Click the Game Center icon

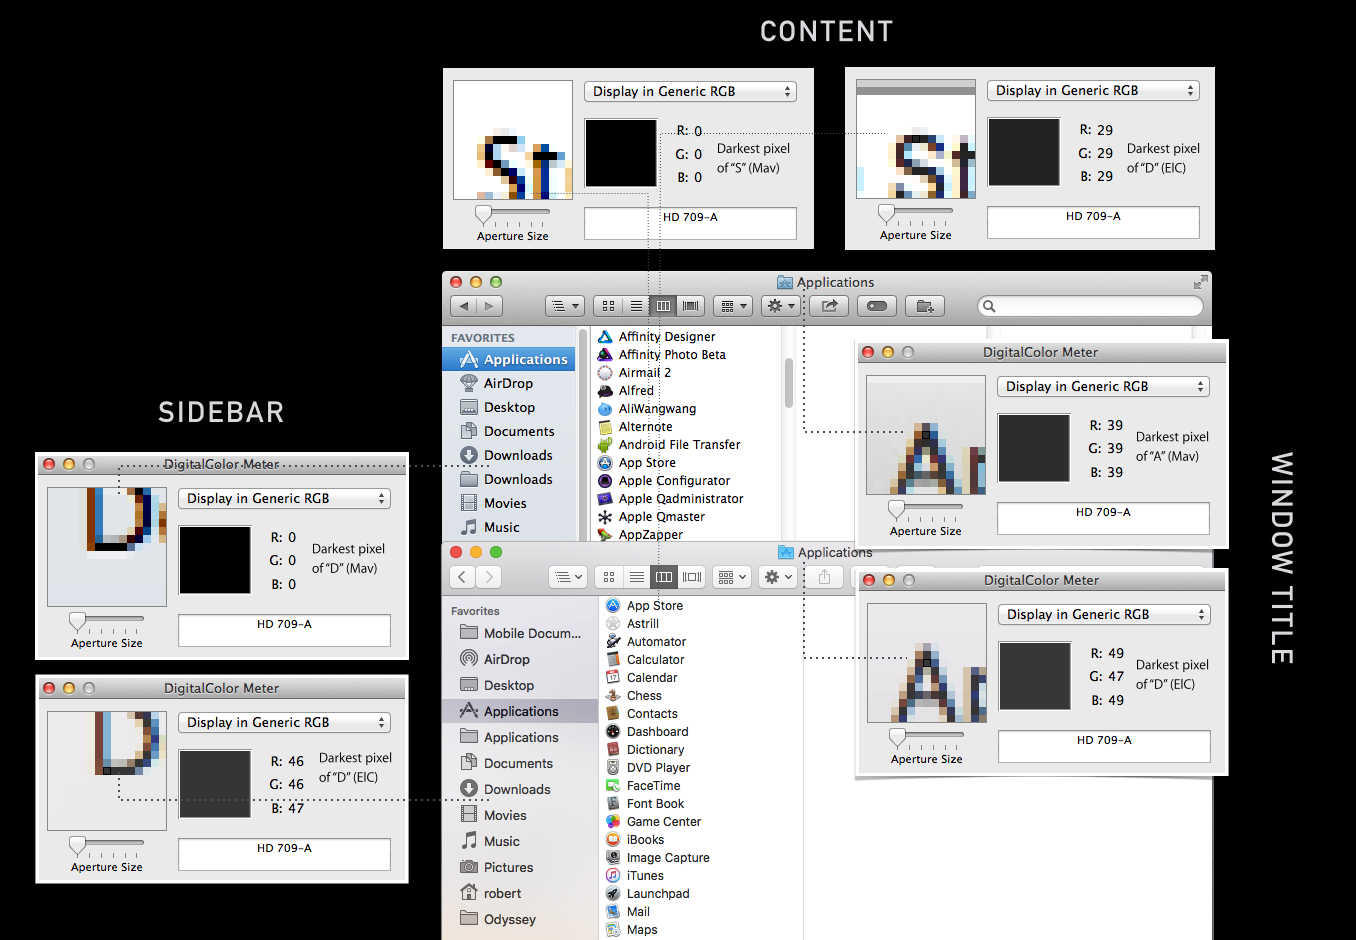pos(613,822)
